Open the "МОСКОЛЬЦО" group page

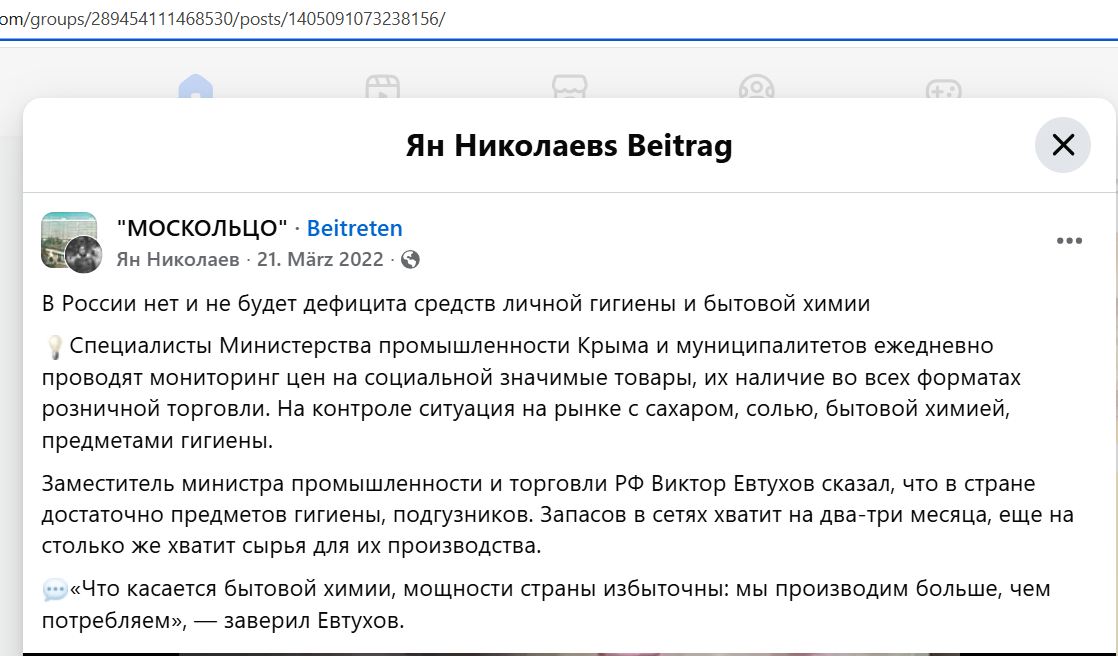pos(202,228)
